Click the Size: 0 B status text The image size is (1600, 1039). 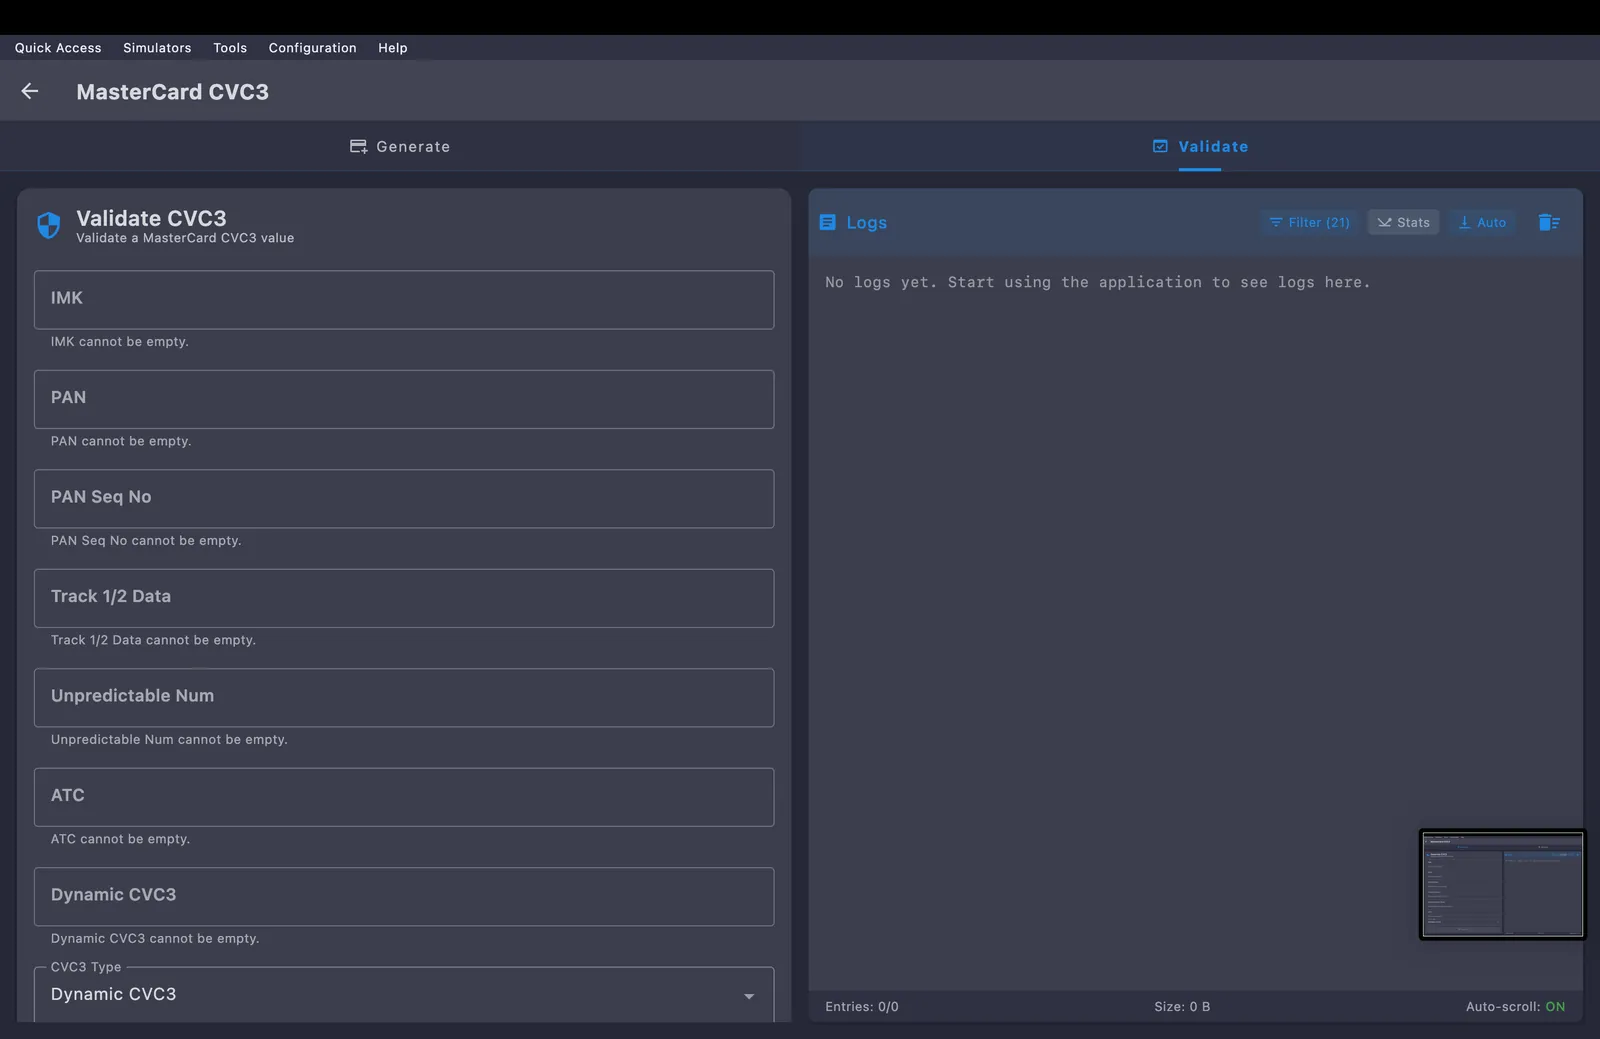[x=1182, y=1007]
